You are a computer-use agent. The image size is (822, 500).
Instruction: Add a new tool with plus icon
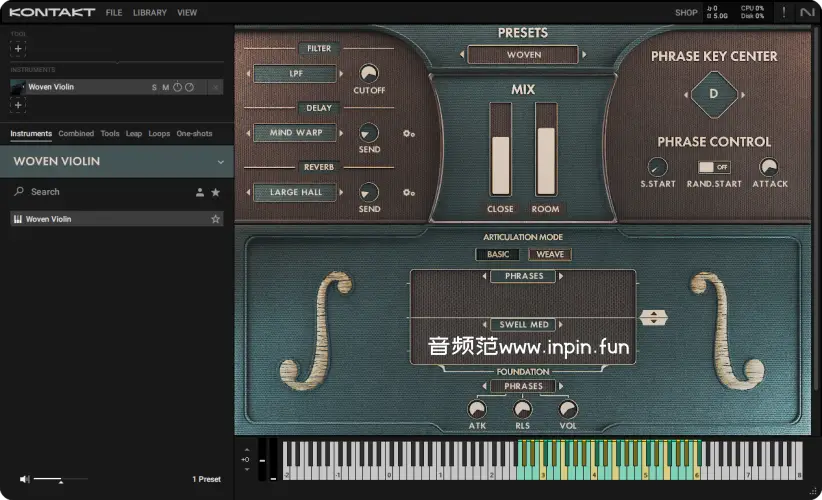18,49
